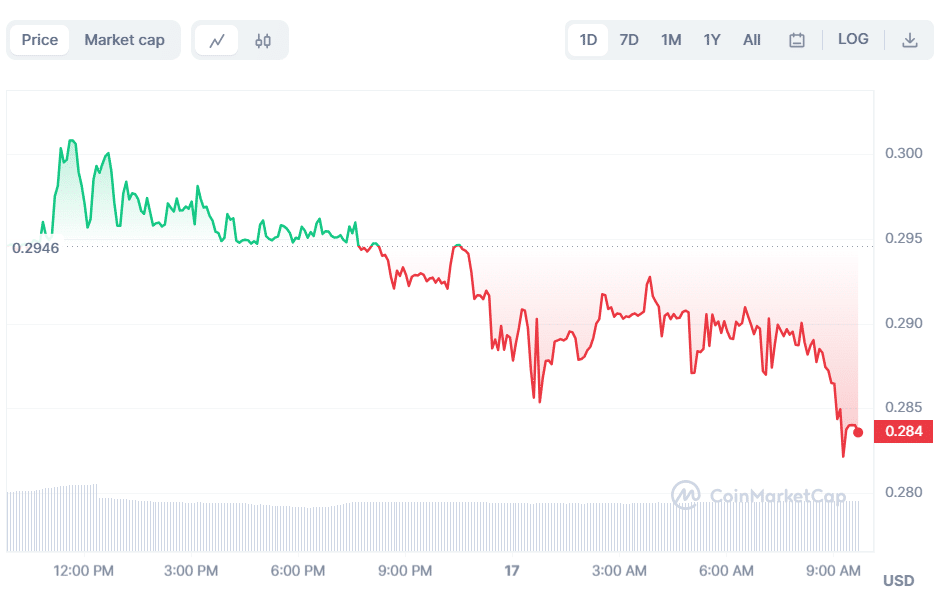Click the 12:00 PM time axis label

pos(84,571)
